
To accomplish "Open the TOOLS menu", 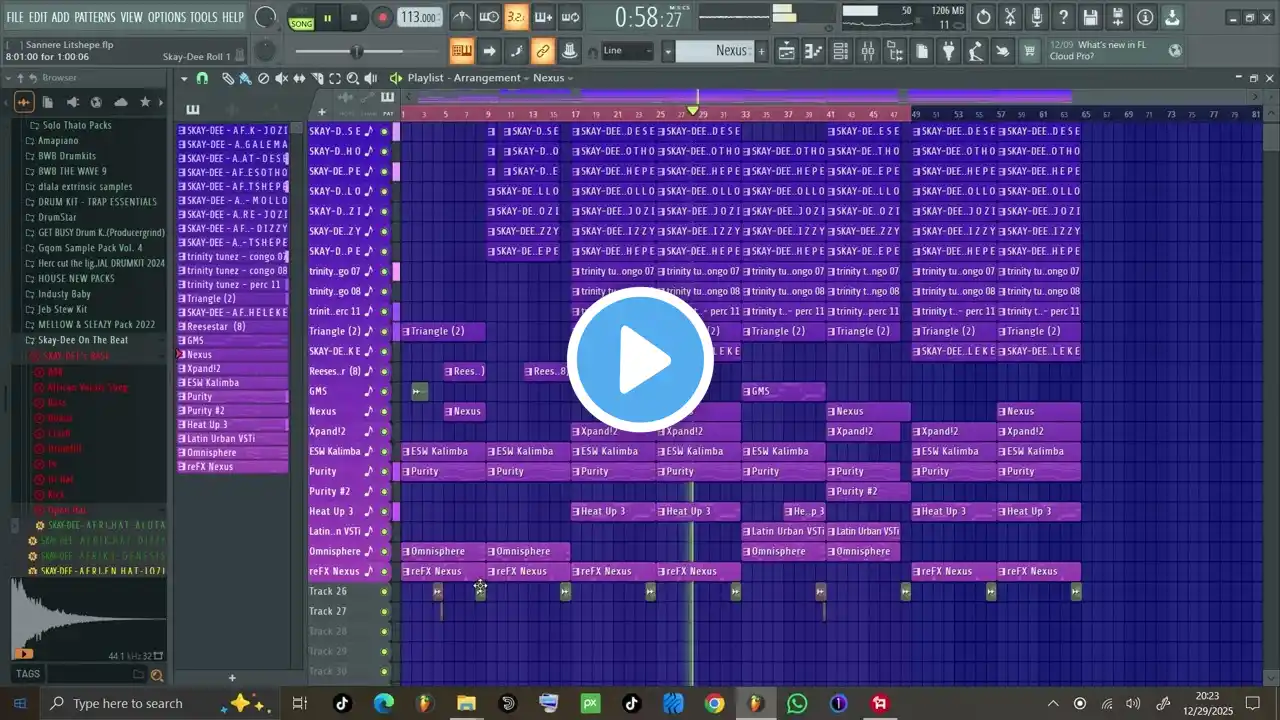I will pos(204,17).
